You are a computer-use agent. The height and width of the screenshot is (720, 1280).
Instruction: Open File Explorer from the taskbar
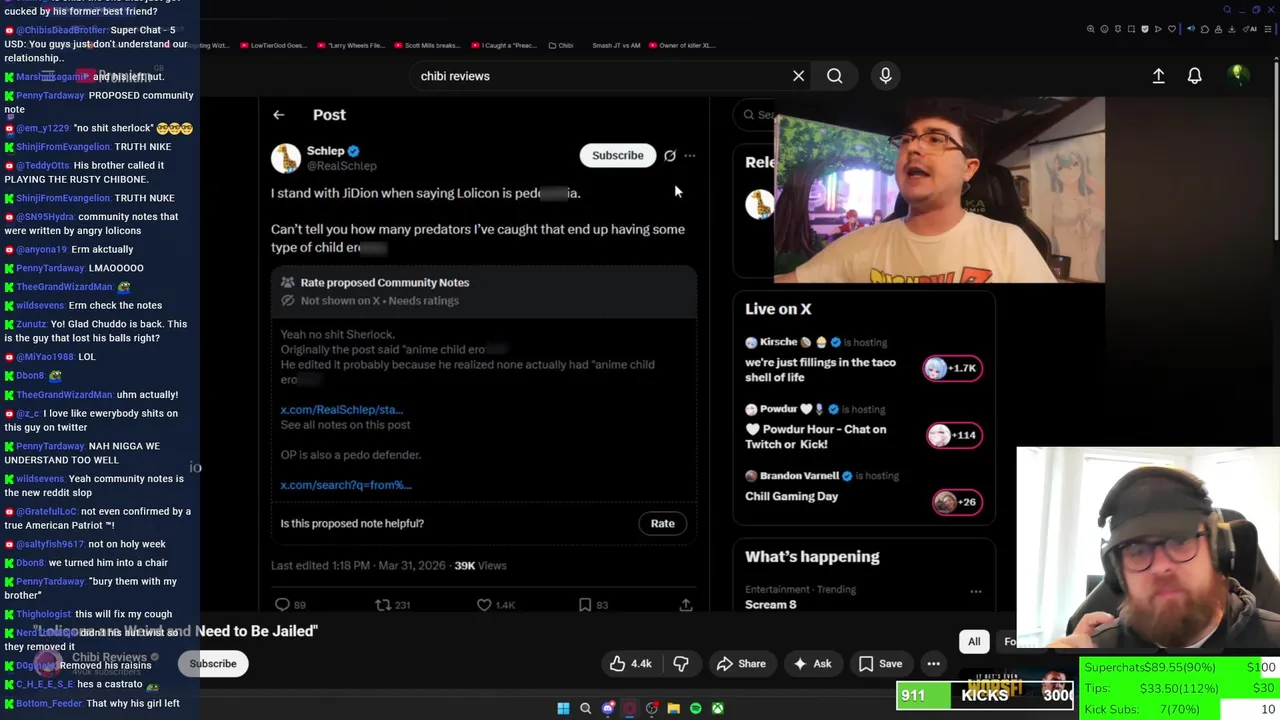[x=673, y=709]
